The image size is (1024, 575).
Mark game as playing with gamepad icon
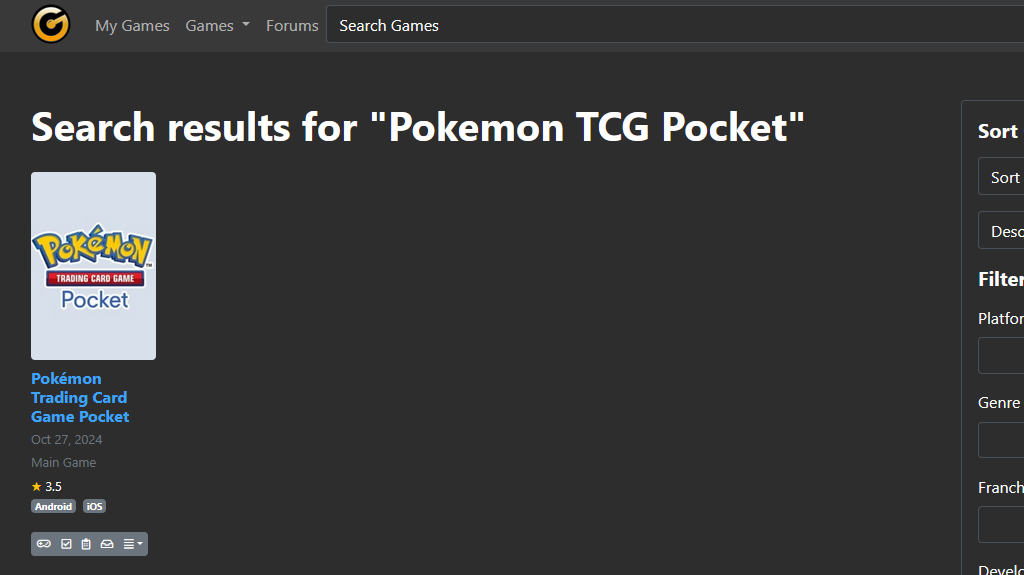coord(44,544)
